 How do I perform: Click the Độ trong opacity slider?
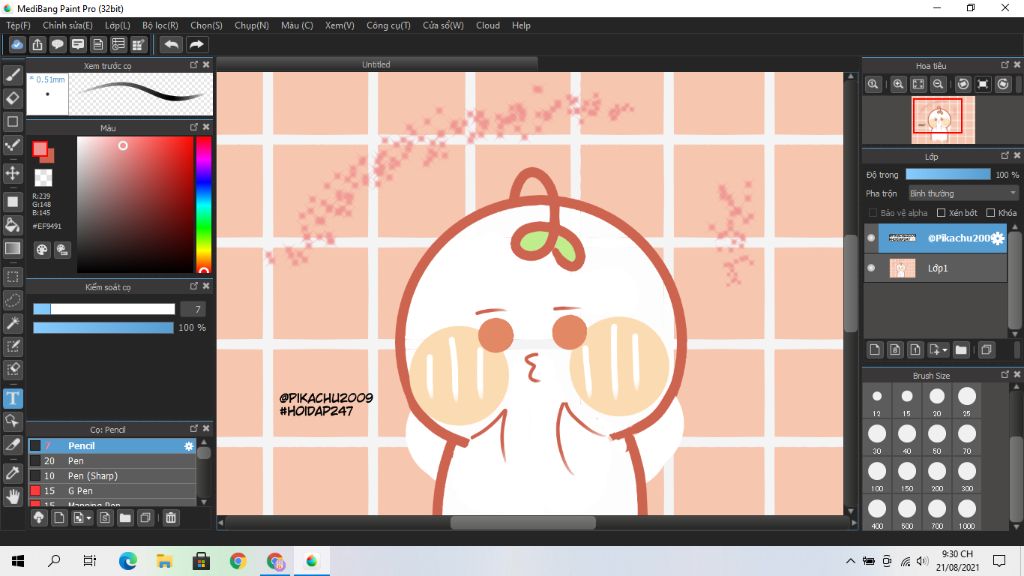948,175
